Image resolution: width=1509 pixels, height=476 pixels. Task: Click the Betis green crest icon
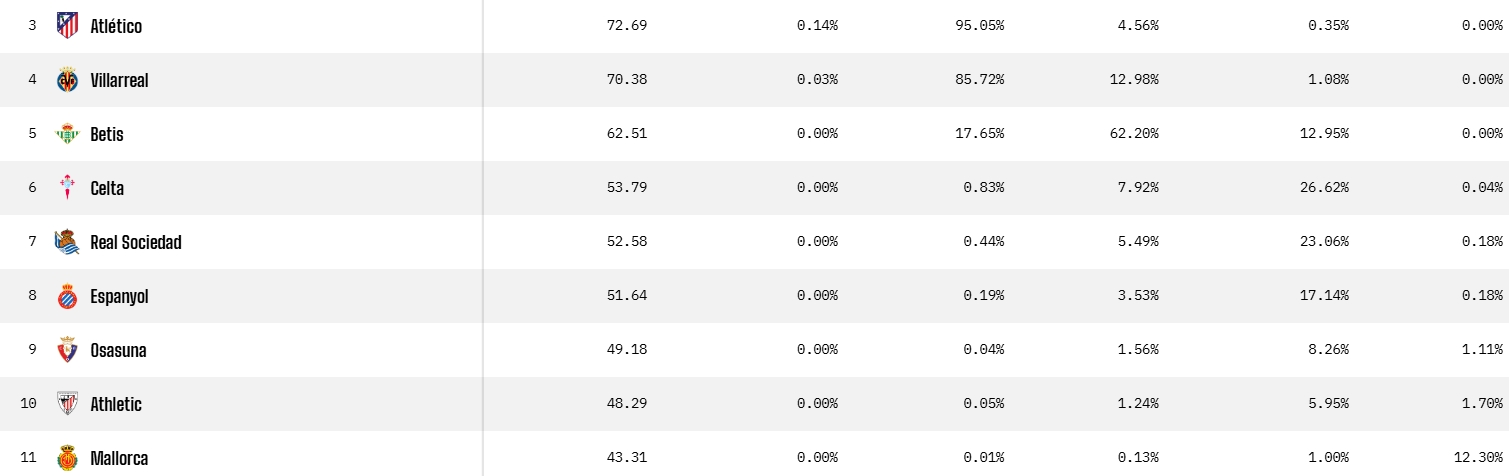click(67, 134)
